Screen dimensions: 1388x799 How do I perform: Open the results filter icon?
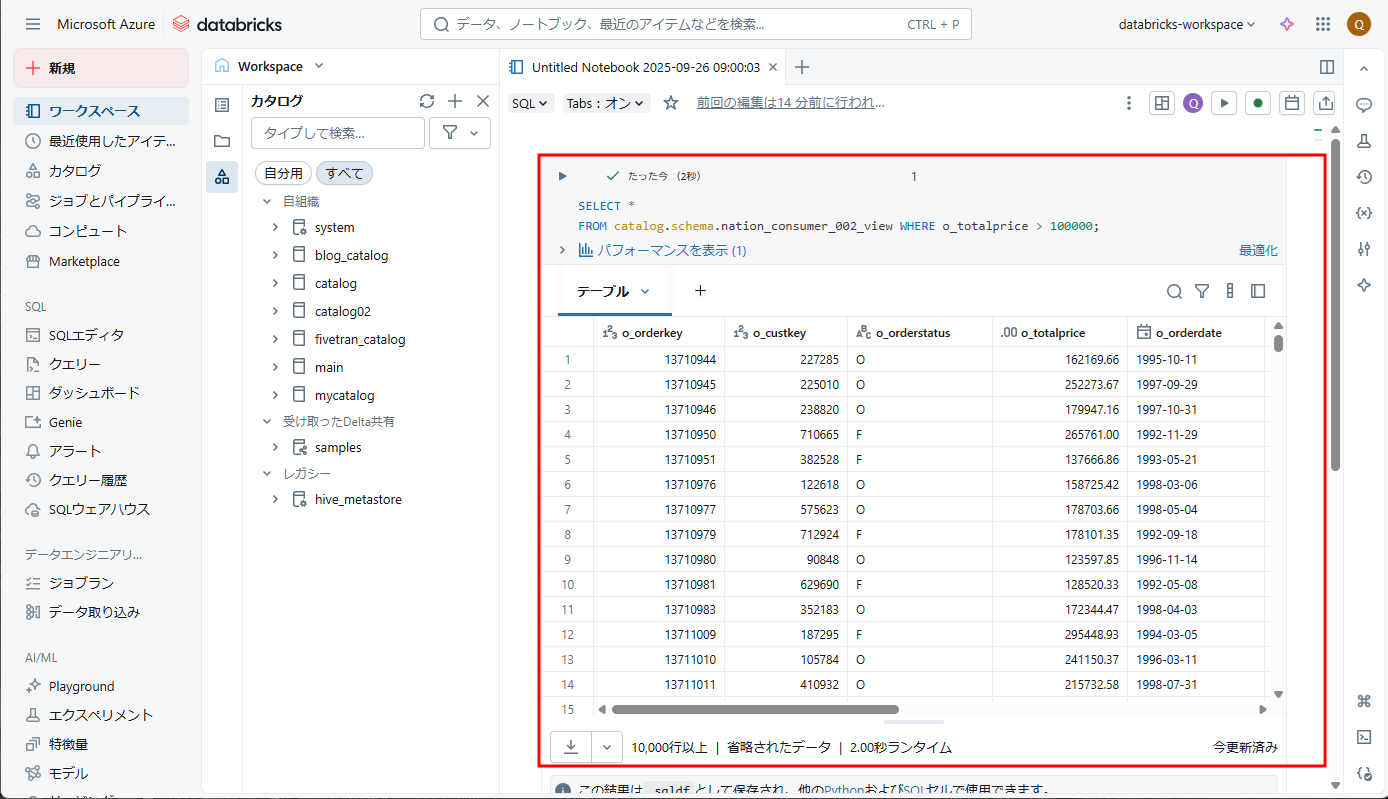(x=1202, y=291)
